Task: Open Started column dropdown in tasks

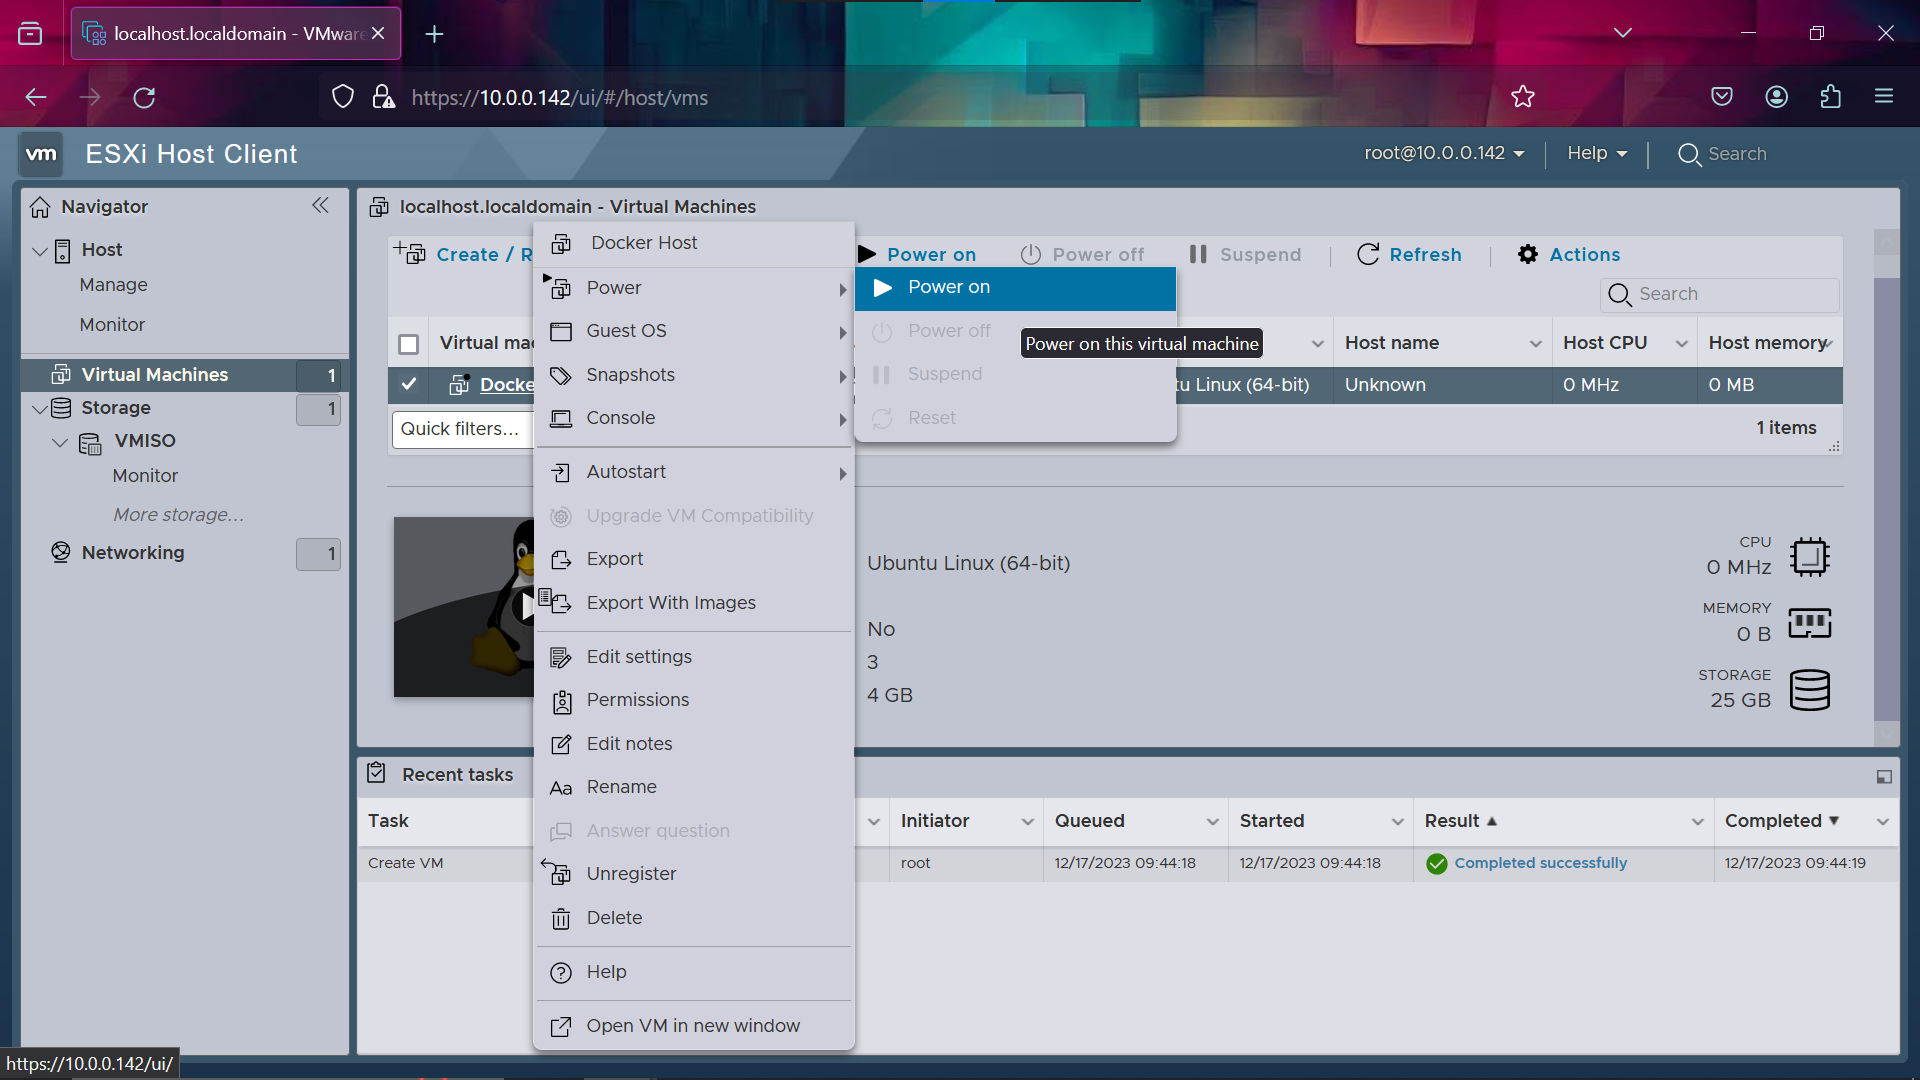Action: (1397, 822)
